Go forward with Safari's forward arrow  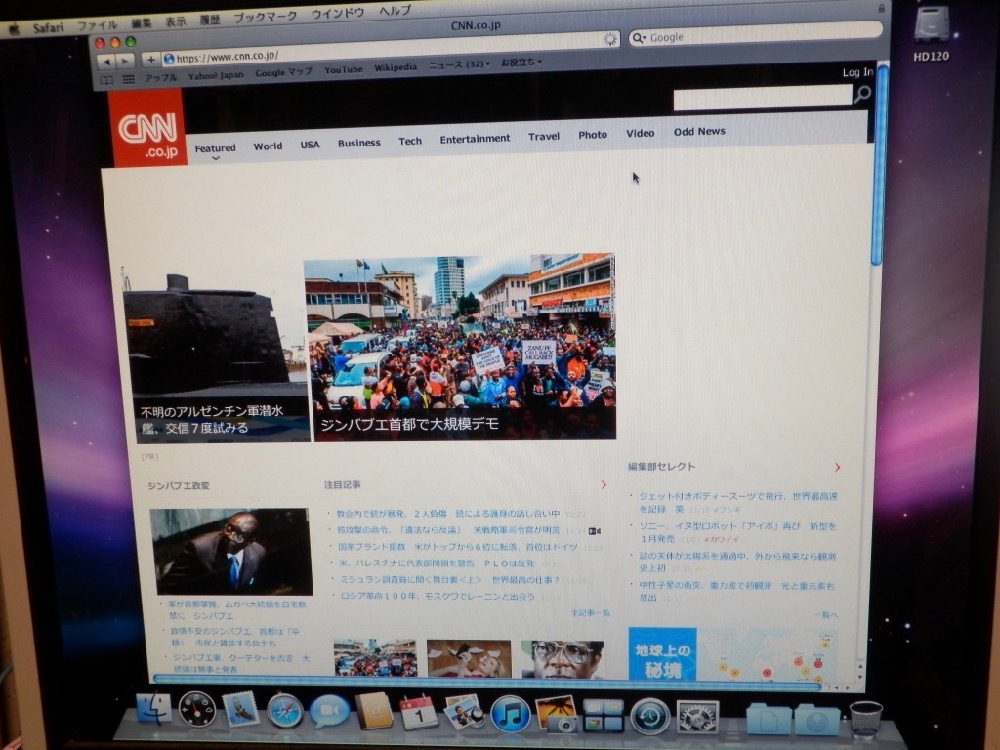pos(125,61)
